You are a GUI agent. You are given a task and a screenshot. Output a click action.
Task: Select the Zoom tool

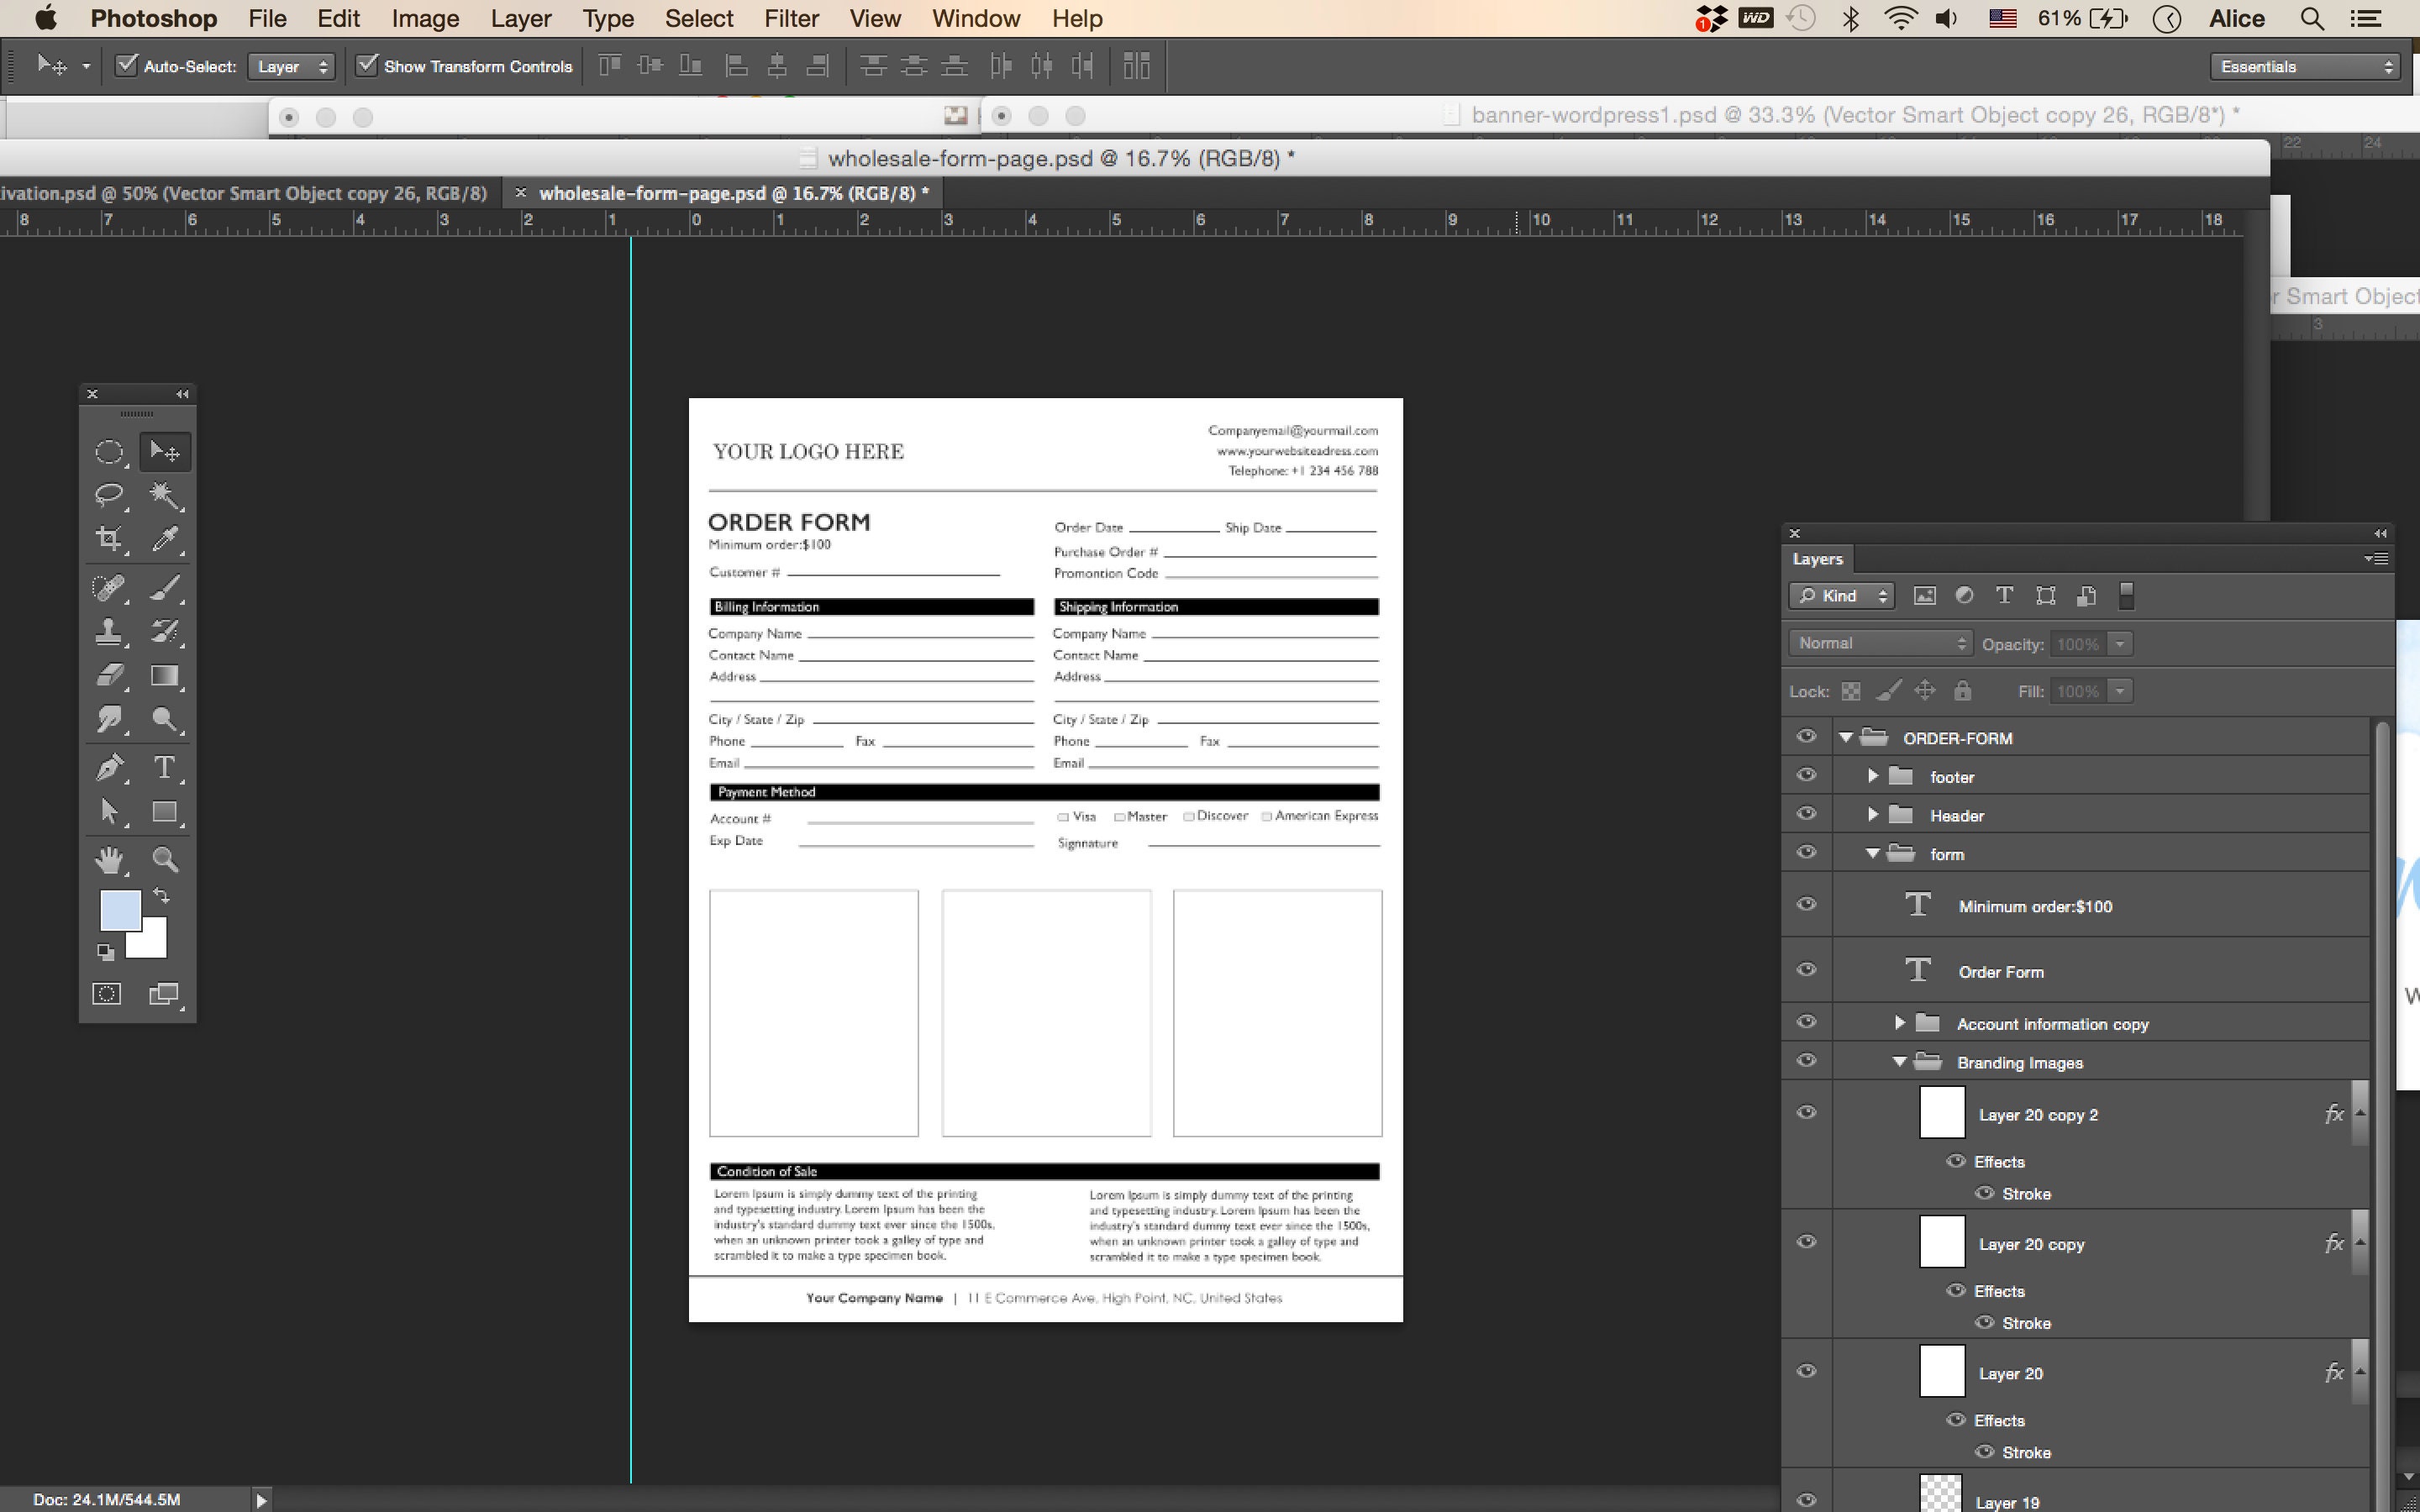164,859
